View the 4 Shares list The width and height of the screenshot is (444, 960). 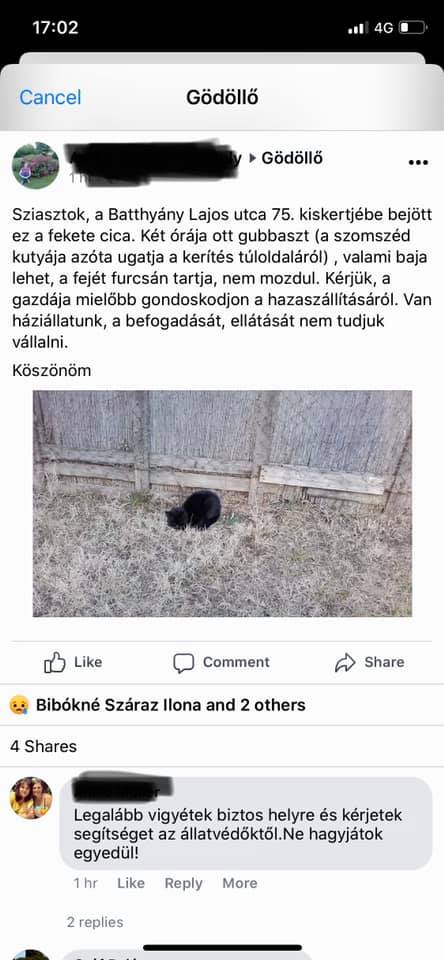coord(43,746)
